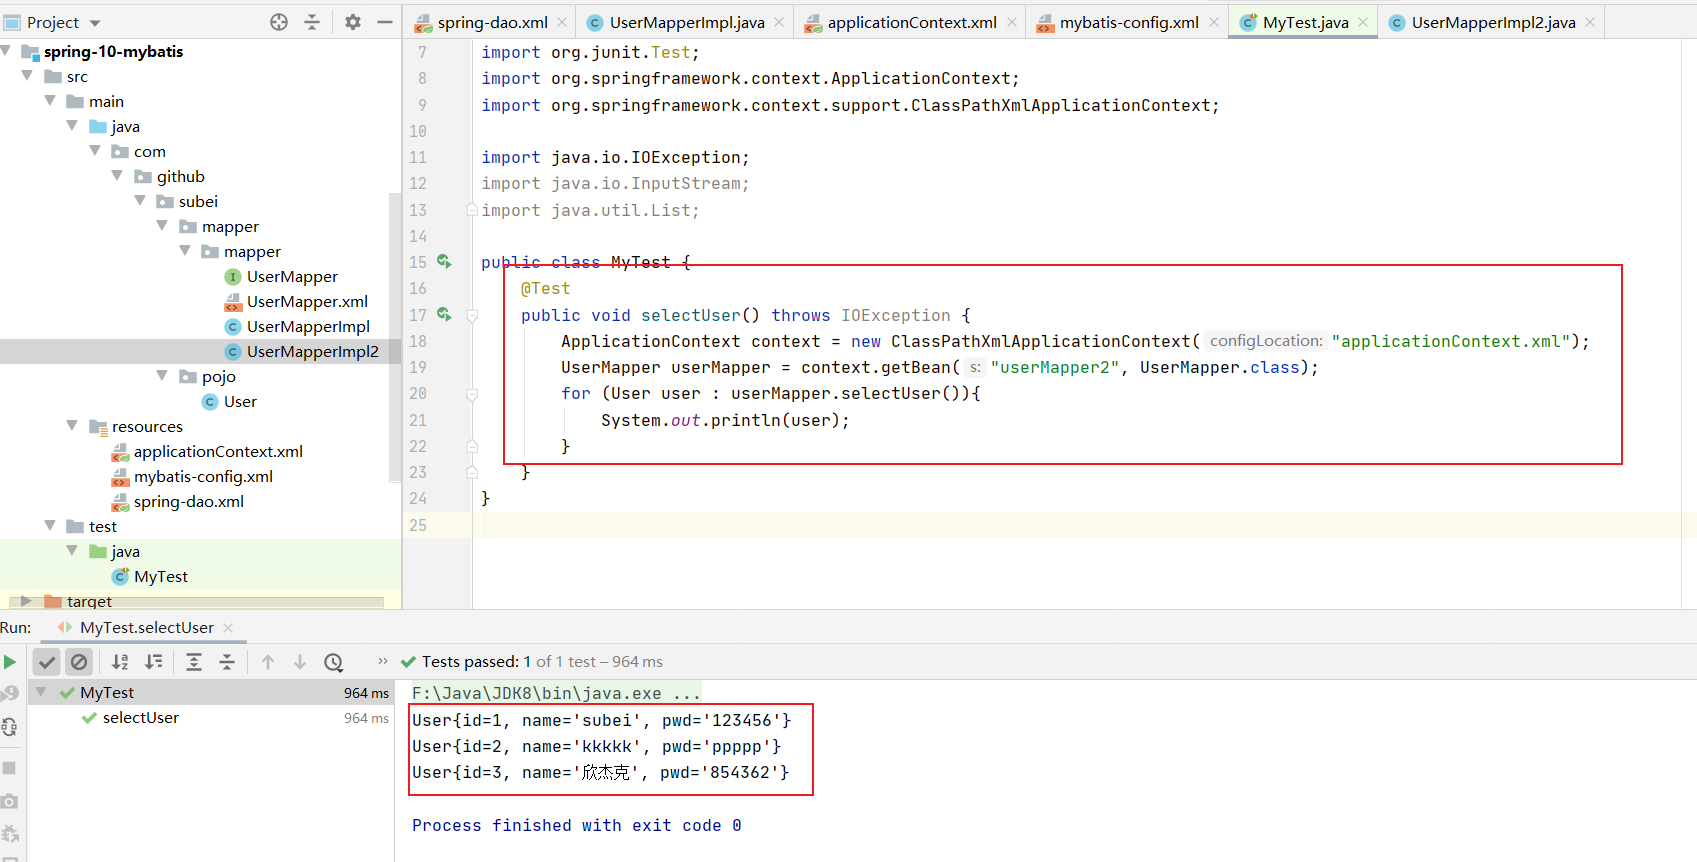Open mybatis-config.xml in resources
This screenshot has width=1697, height=862.
click(x=192, y=476)
